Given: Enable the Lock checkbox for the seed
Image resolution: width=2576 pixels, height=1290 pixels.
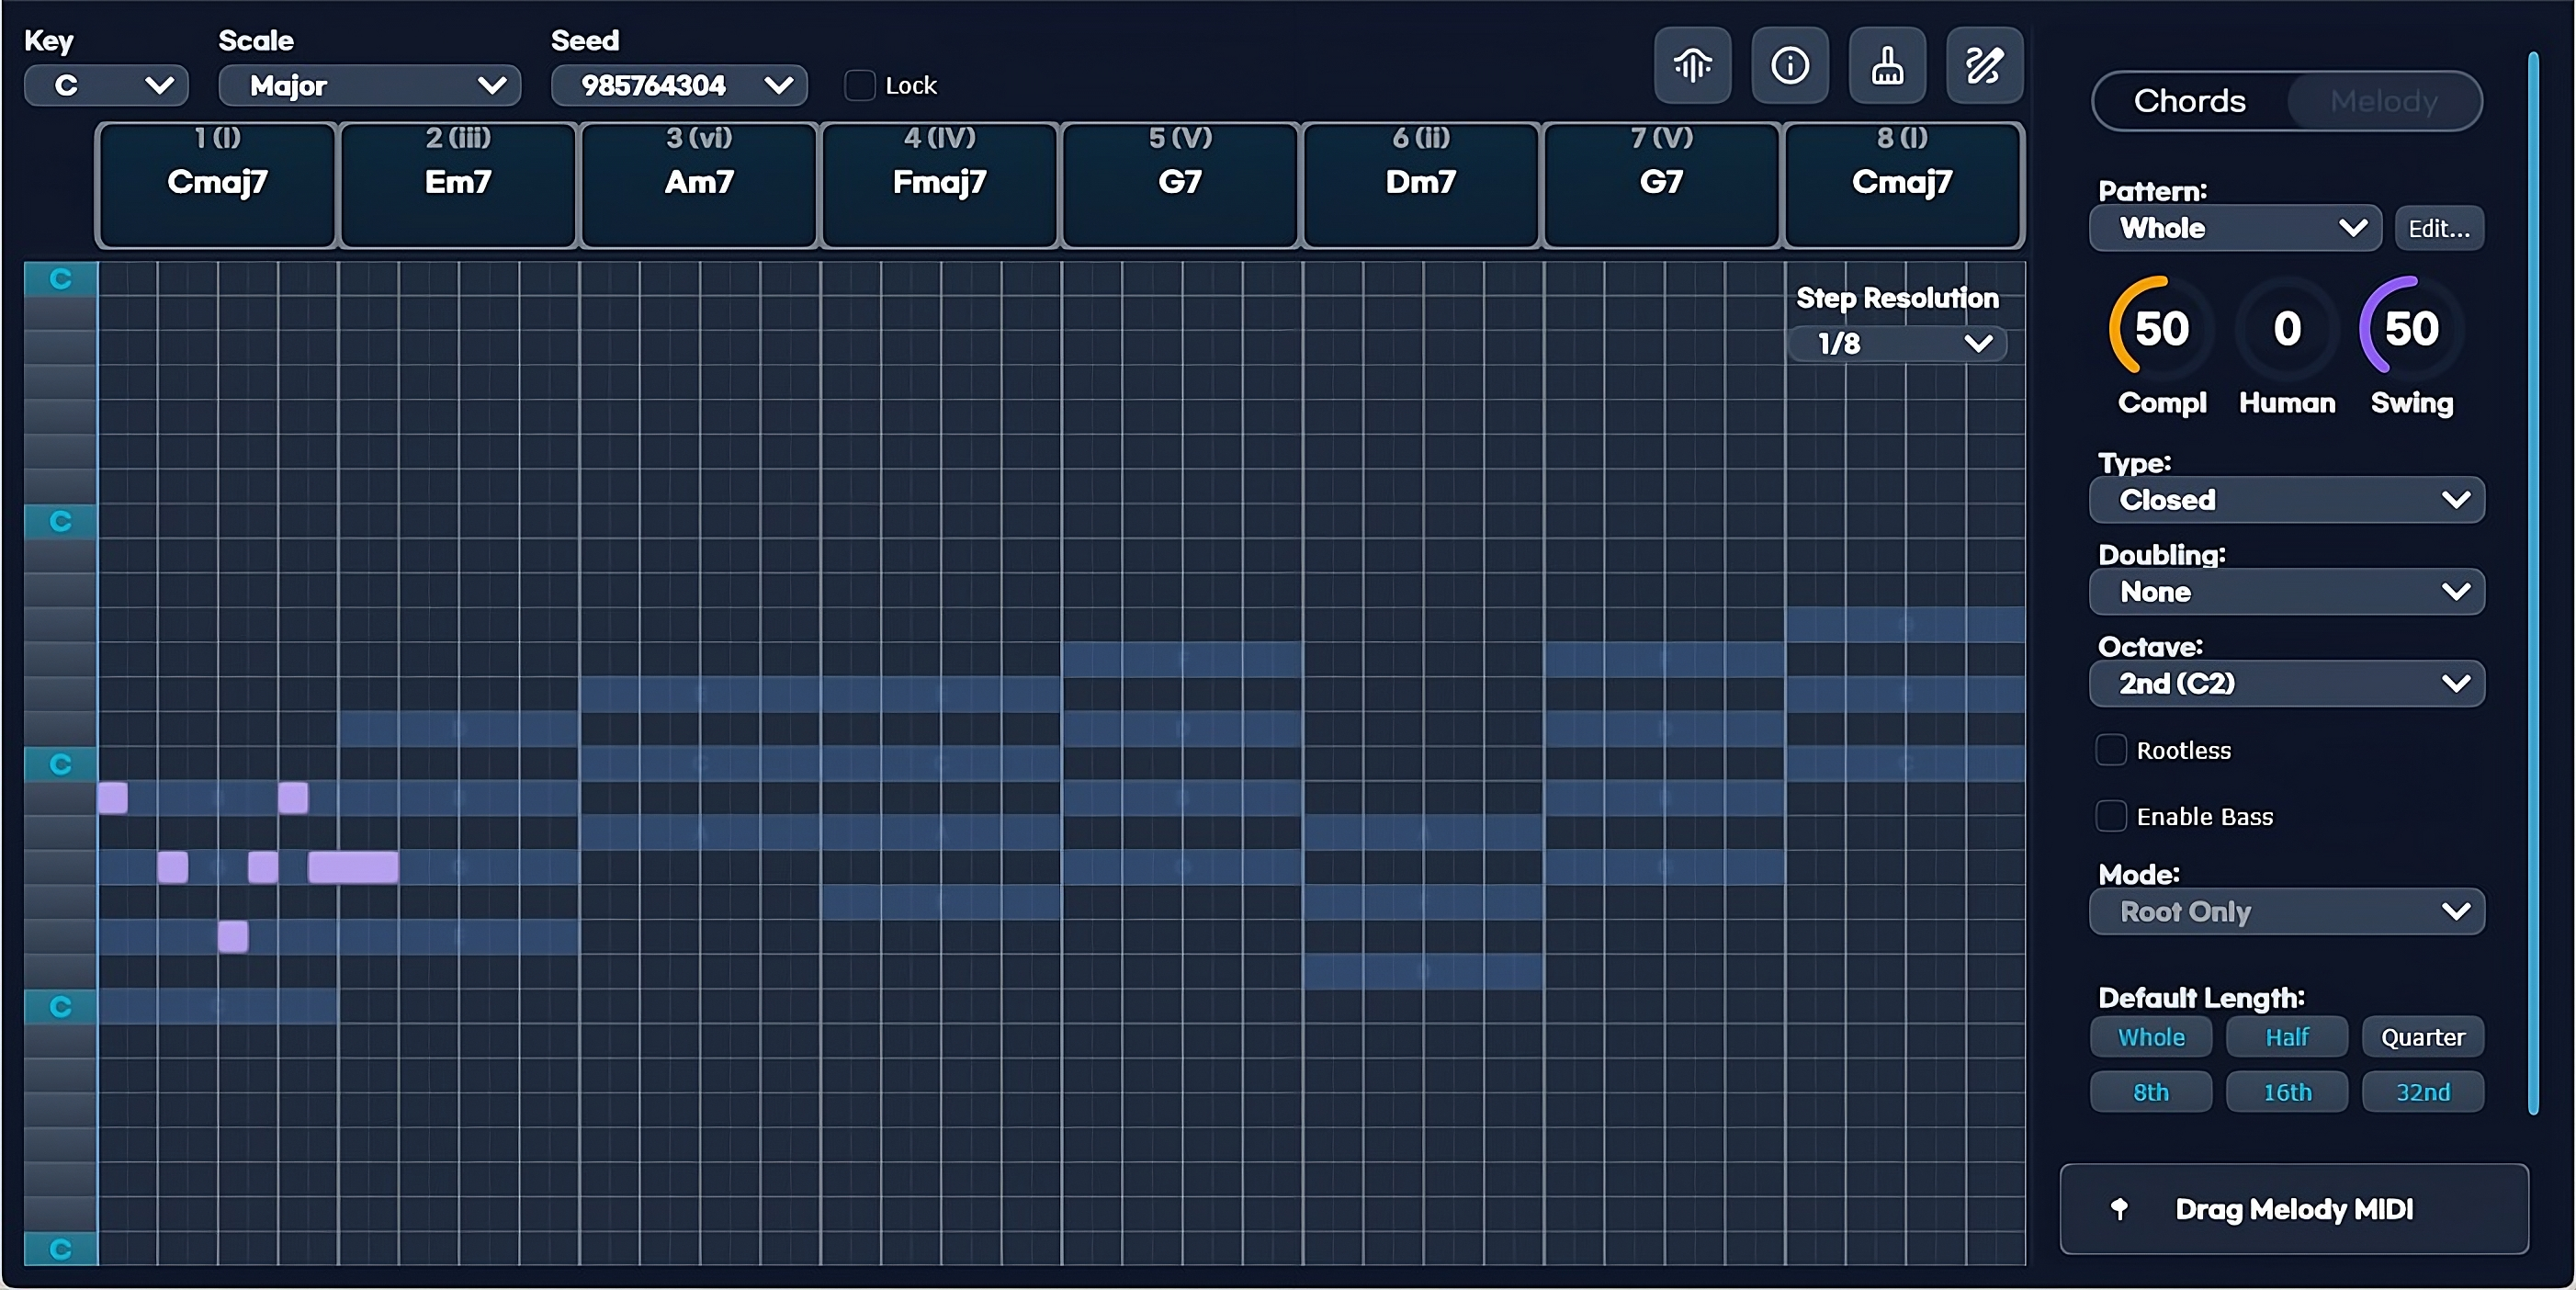Looking at the screenshot, I should click(x=859, y=85).
